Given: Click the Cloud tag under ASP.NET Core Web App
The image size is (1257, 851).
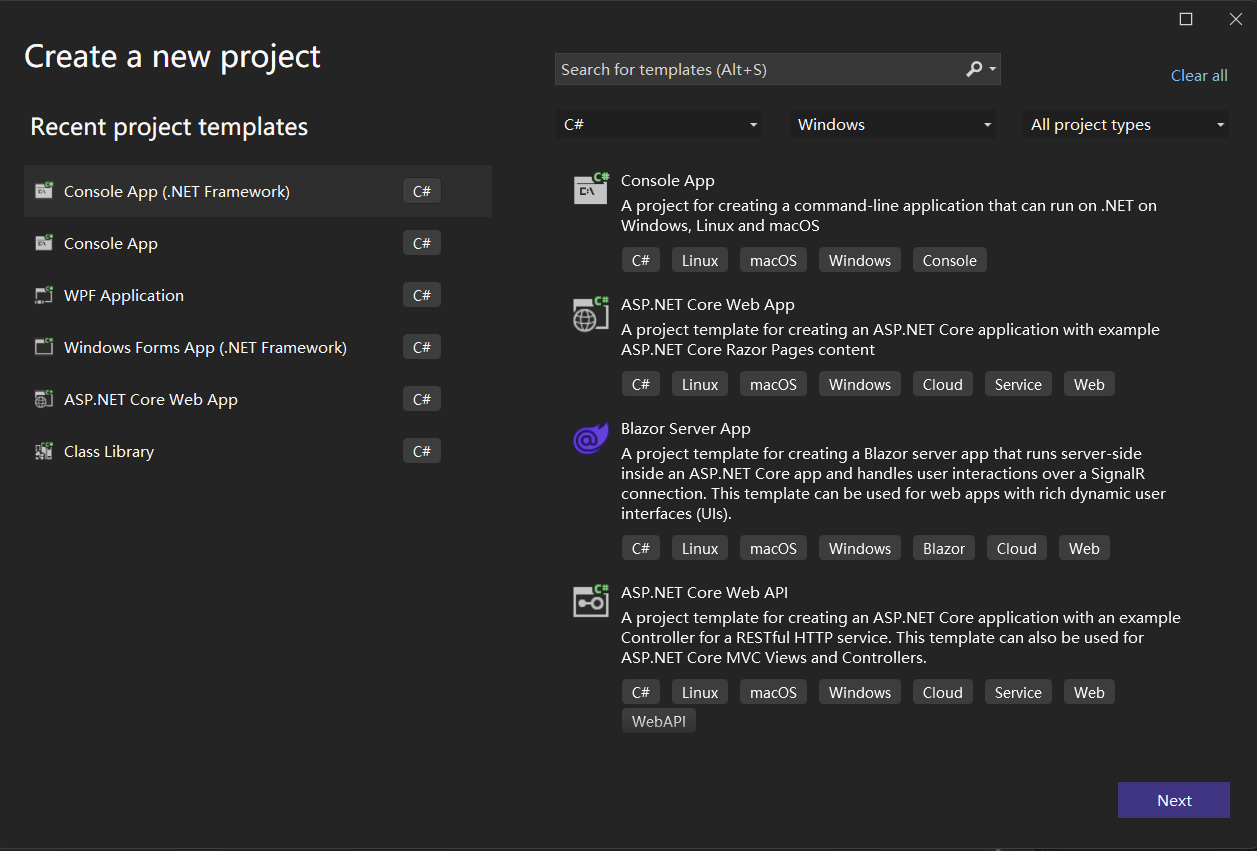Looking at the screenshot, I should [943, 384].
